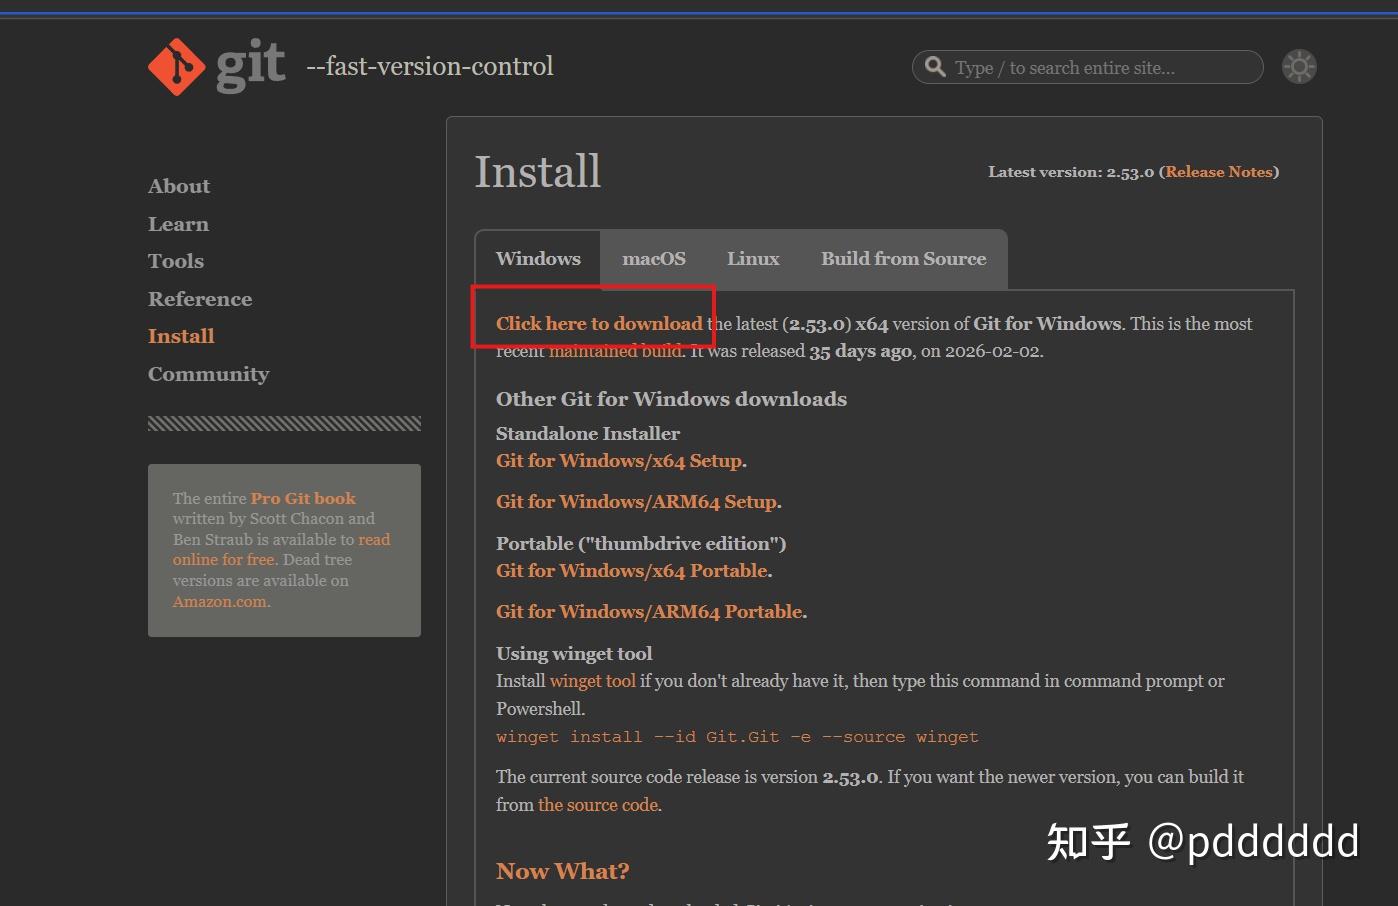The width and height of the screenshot is (1398, 906).
Task: Select Install in the sidebar
Action: click(x=181, y=336)
